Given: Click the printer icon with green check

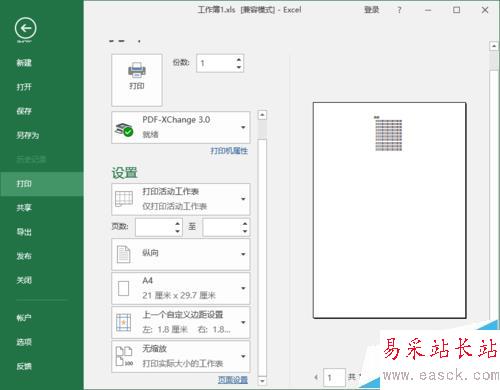Looking at the screenshot, I should coord(124,129).
